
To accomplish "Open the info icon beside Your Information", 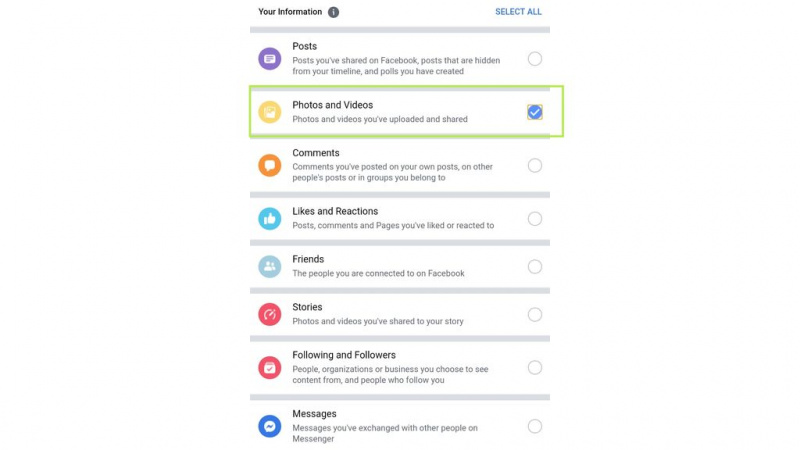I will pos(333,12).
